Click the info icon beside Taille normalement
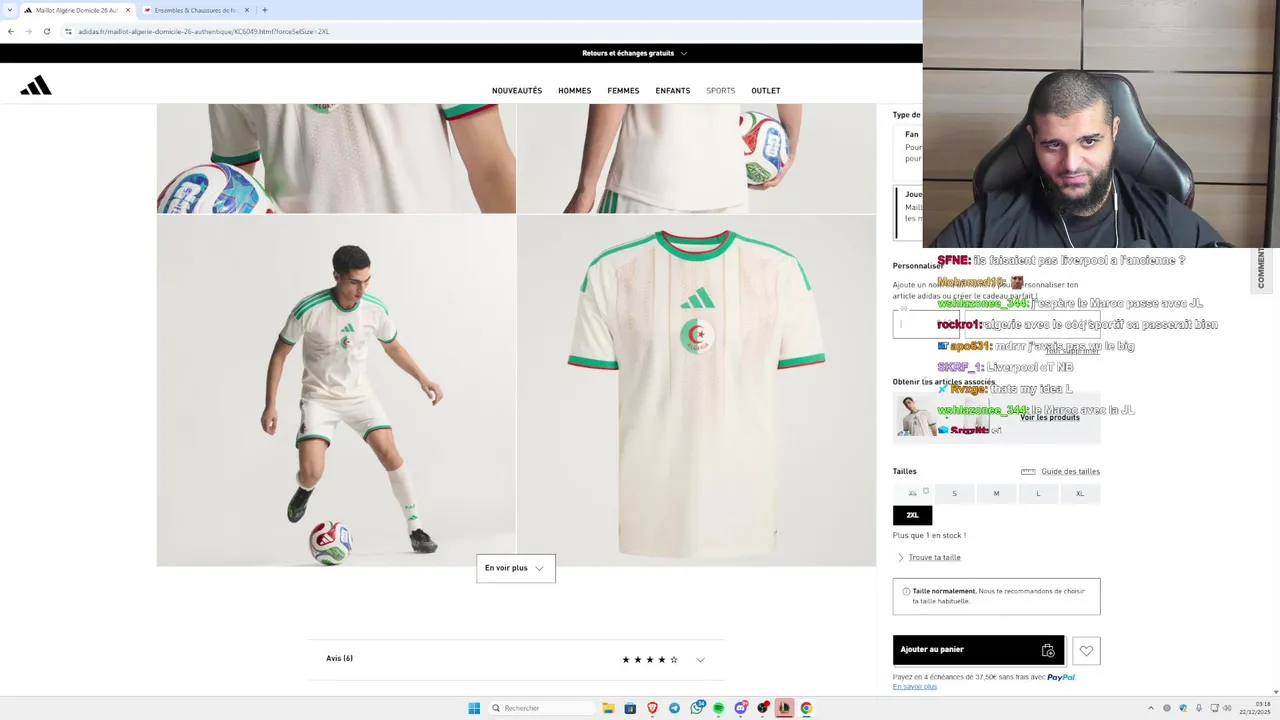1280x720 pixels. coord(906,591)
